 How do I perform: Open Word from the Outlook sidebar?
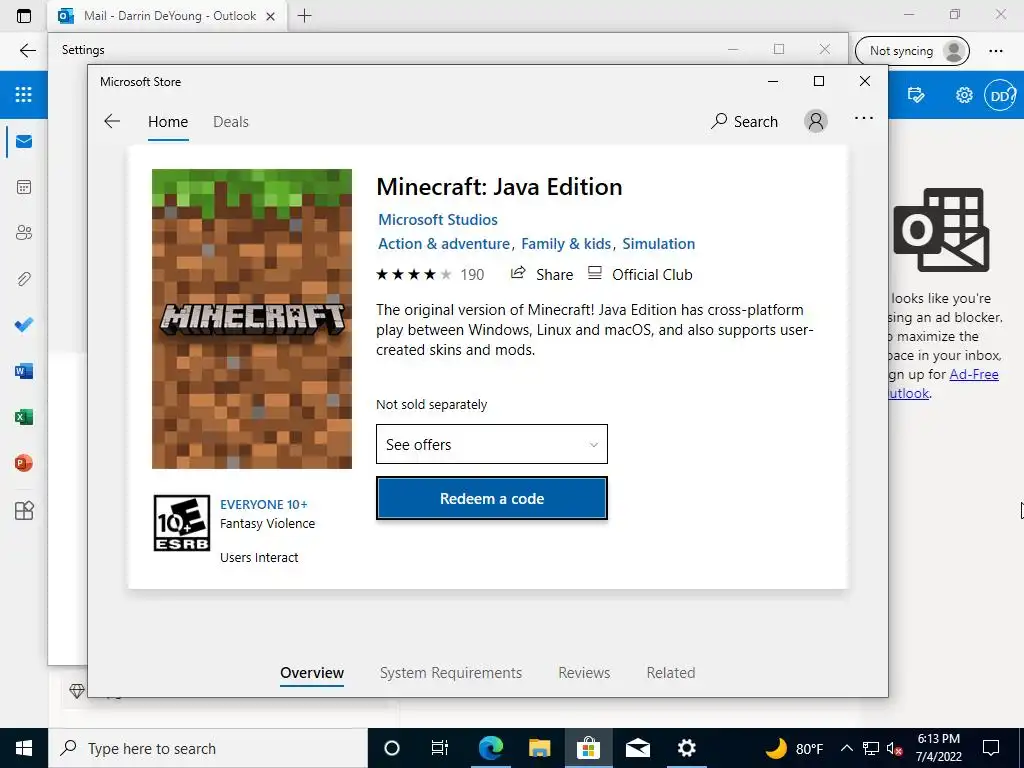(24, 371)
